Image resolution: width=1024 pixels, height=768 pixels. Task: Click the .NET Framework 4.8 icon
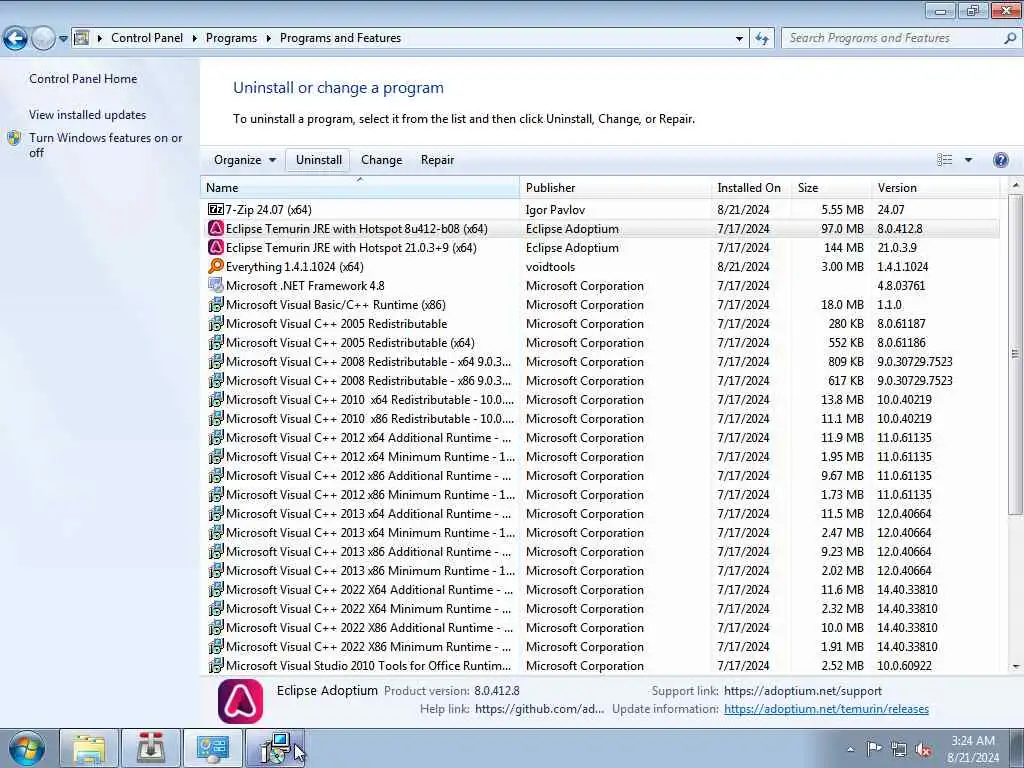216,285
